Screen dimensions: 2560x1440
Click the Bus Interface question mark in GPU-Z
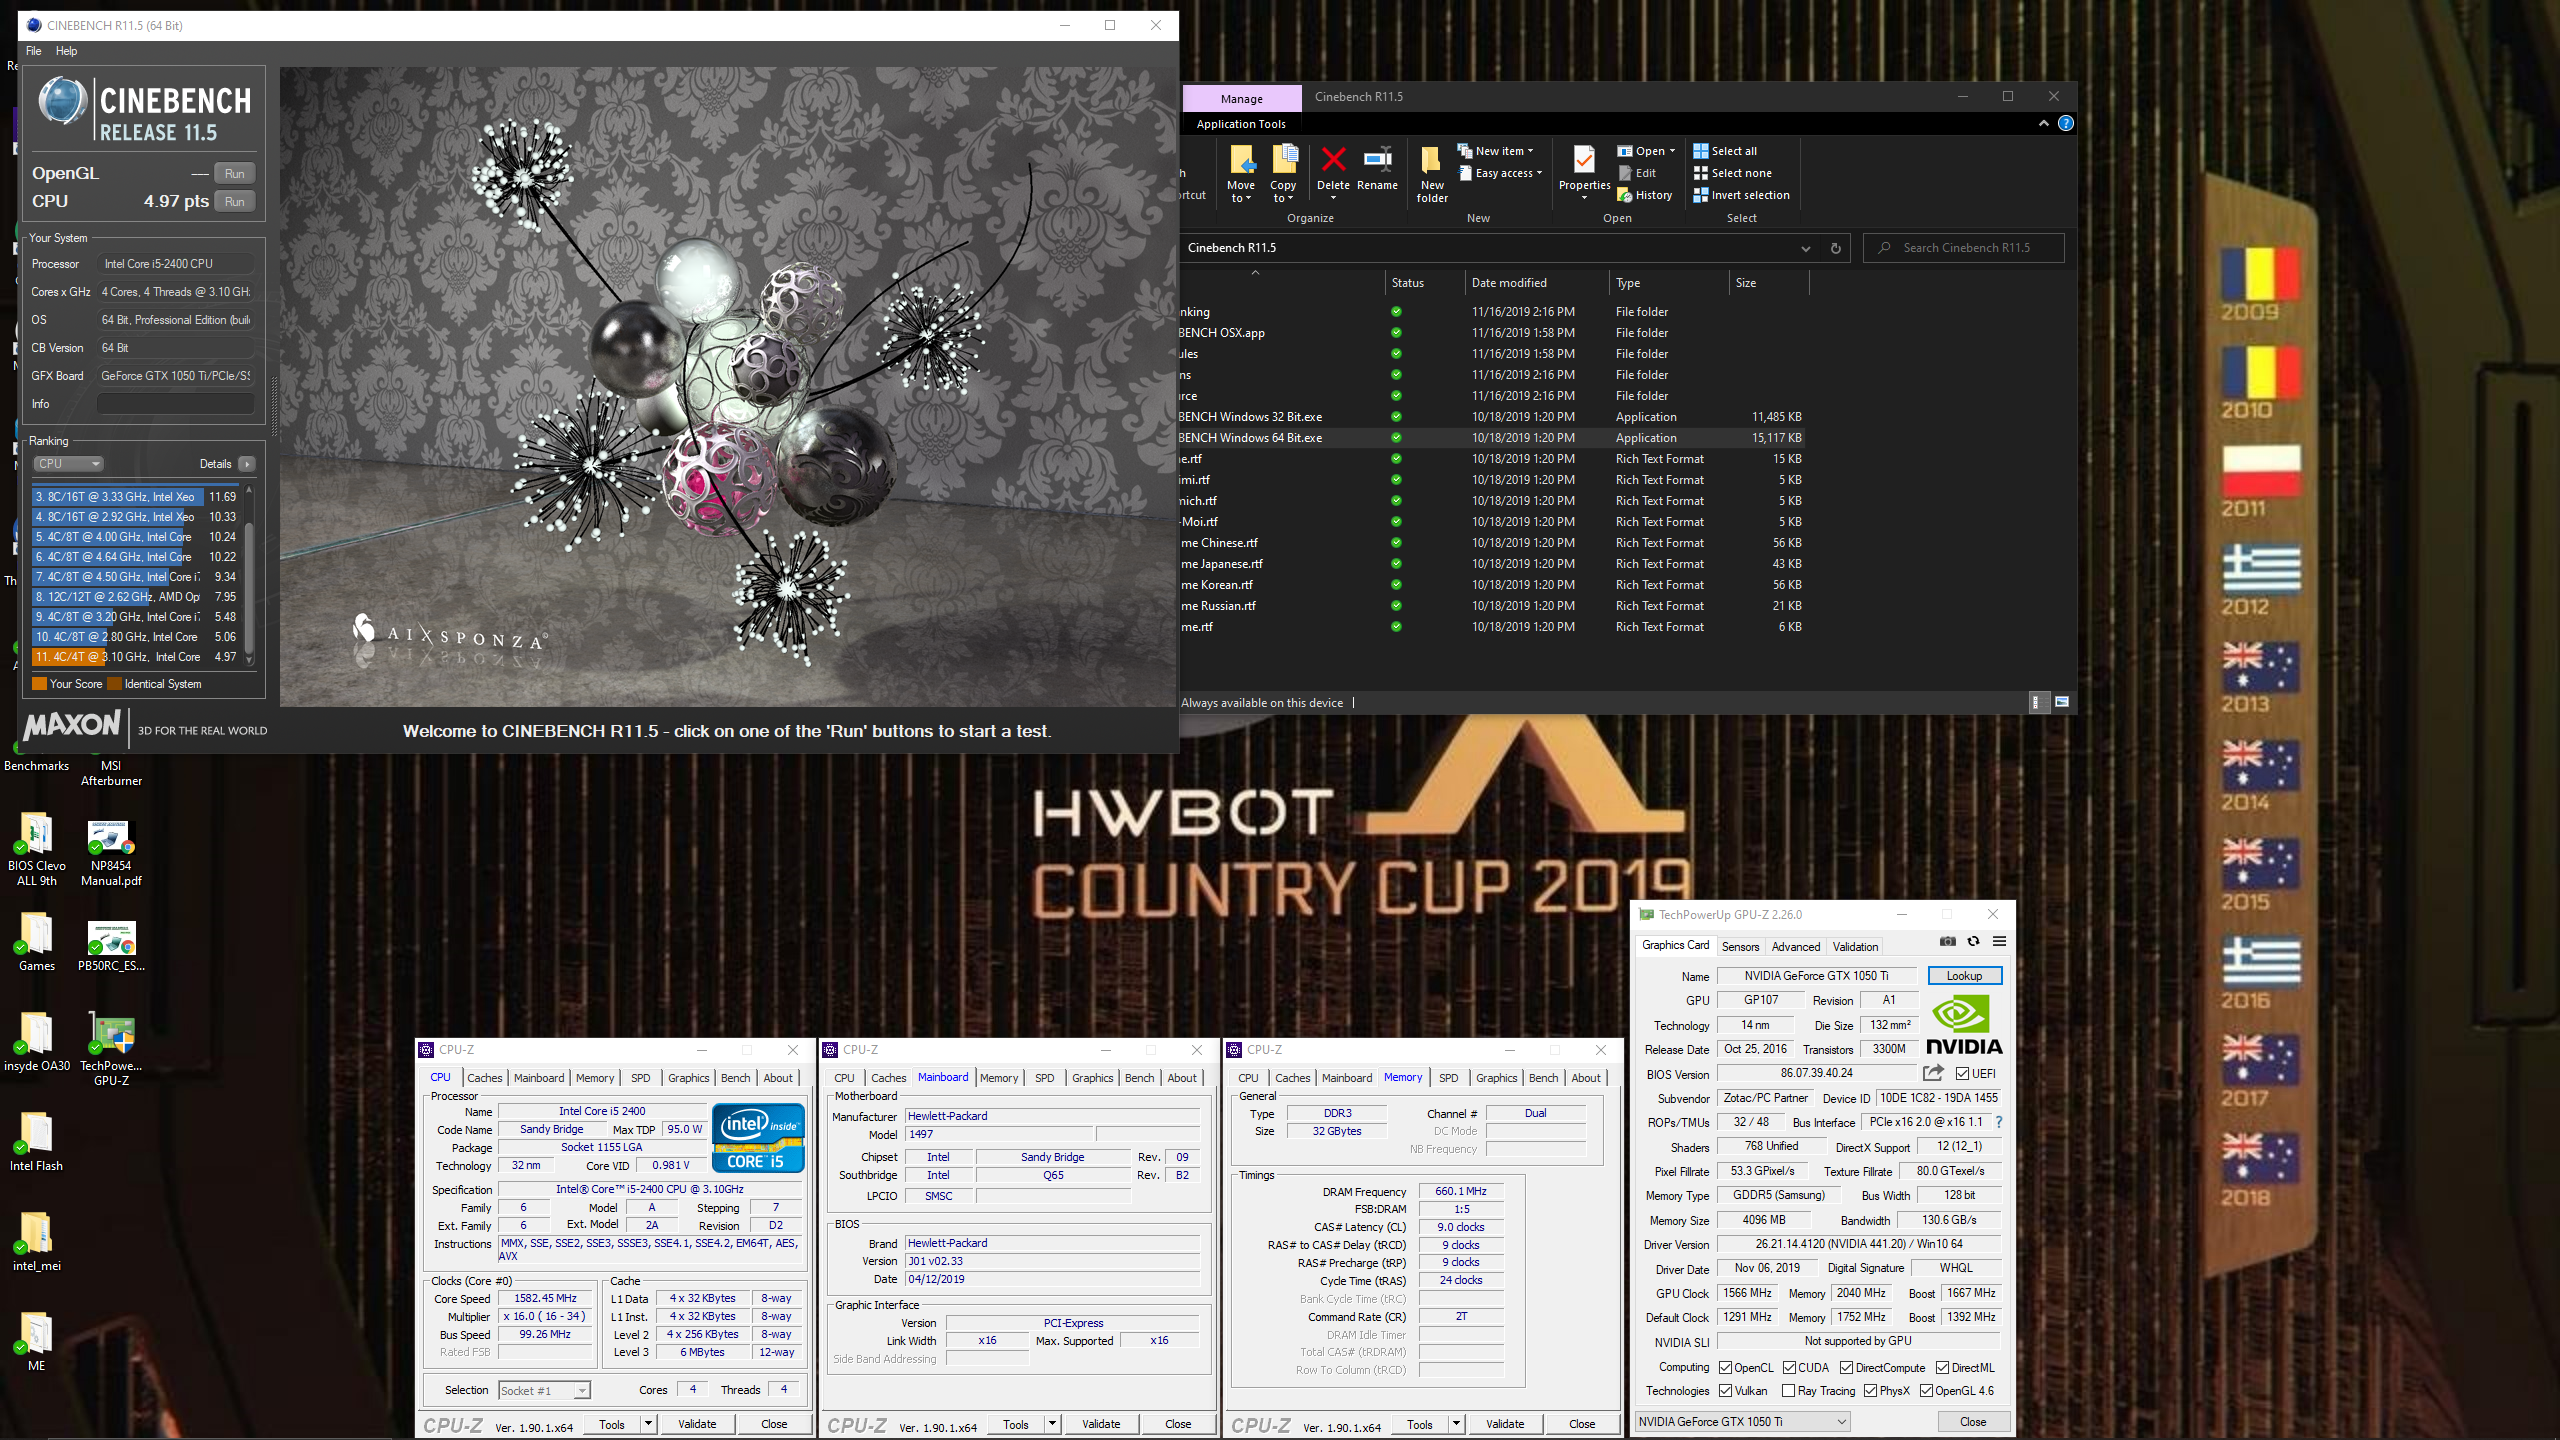(1998, 1122)
